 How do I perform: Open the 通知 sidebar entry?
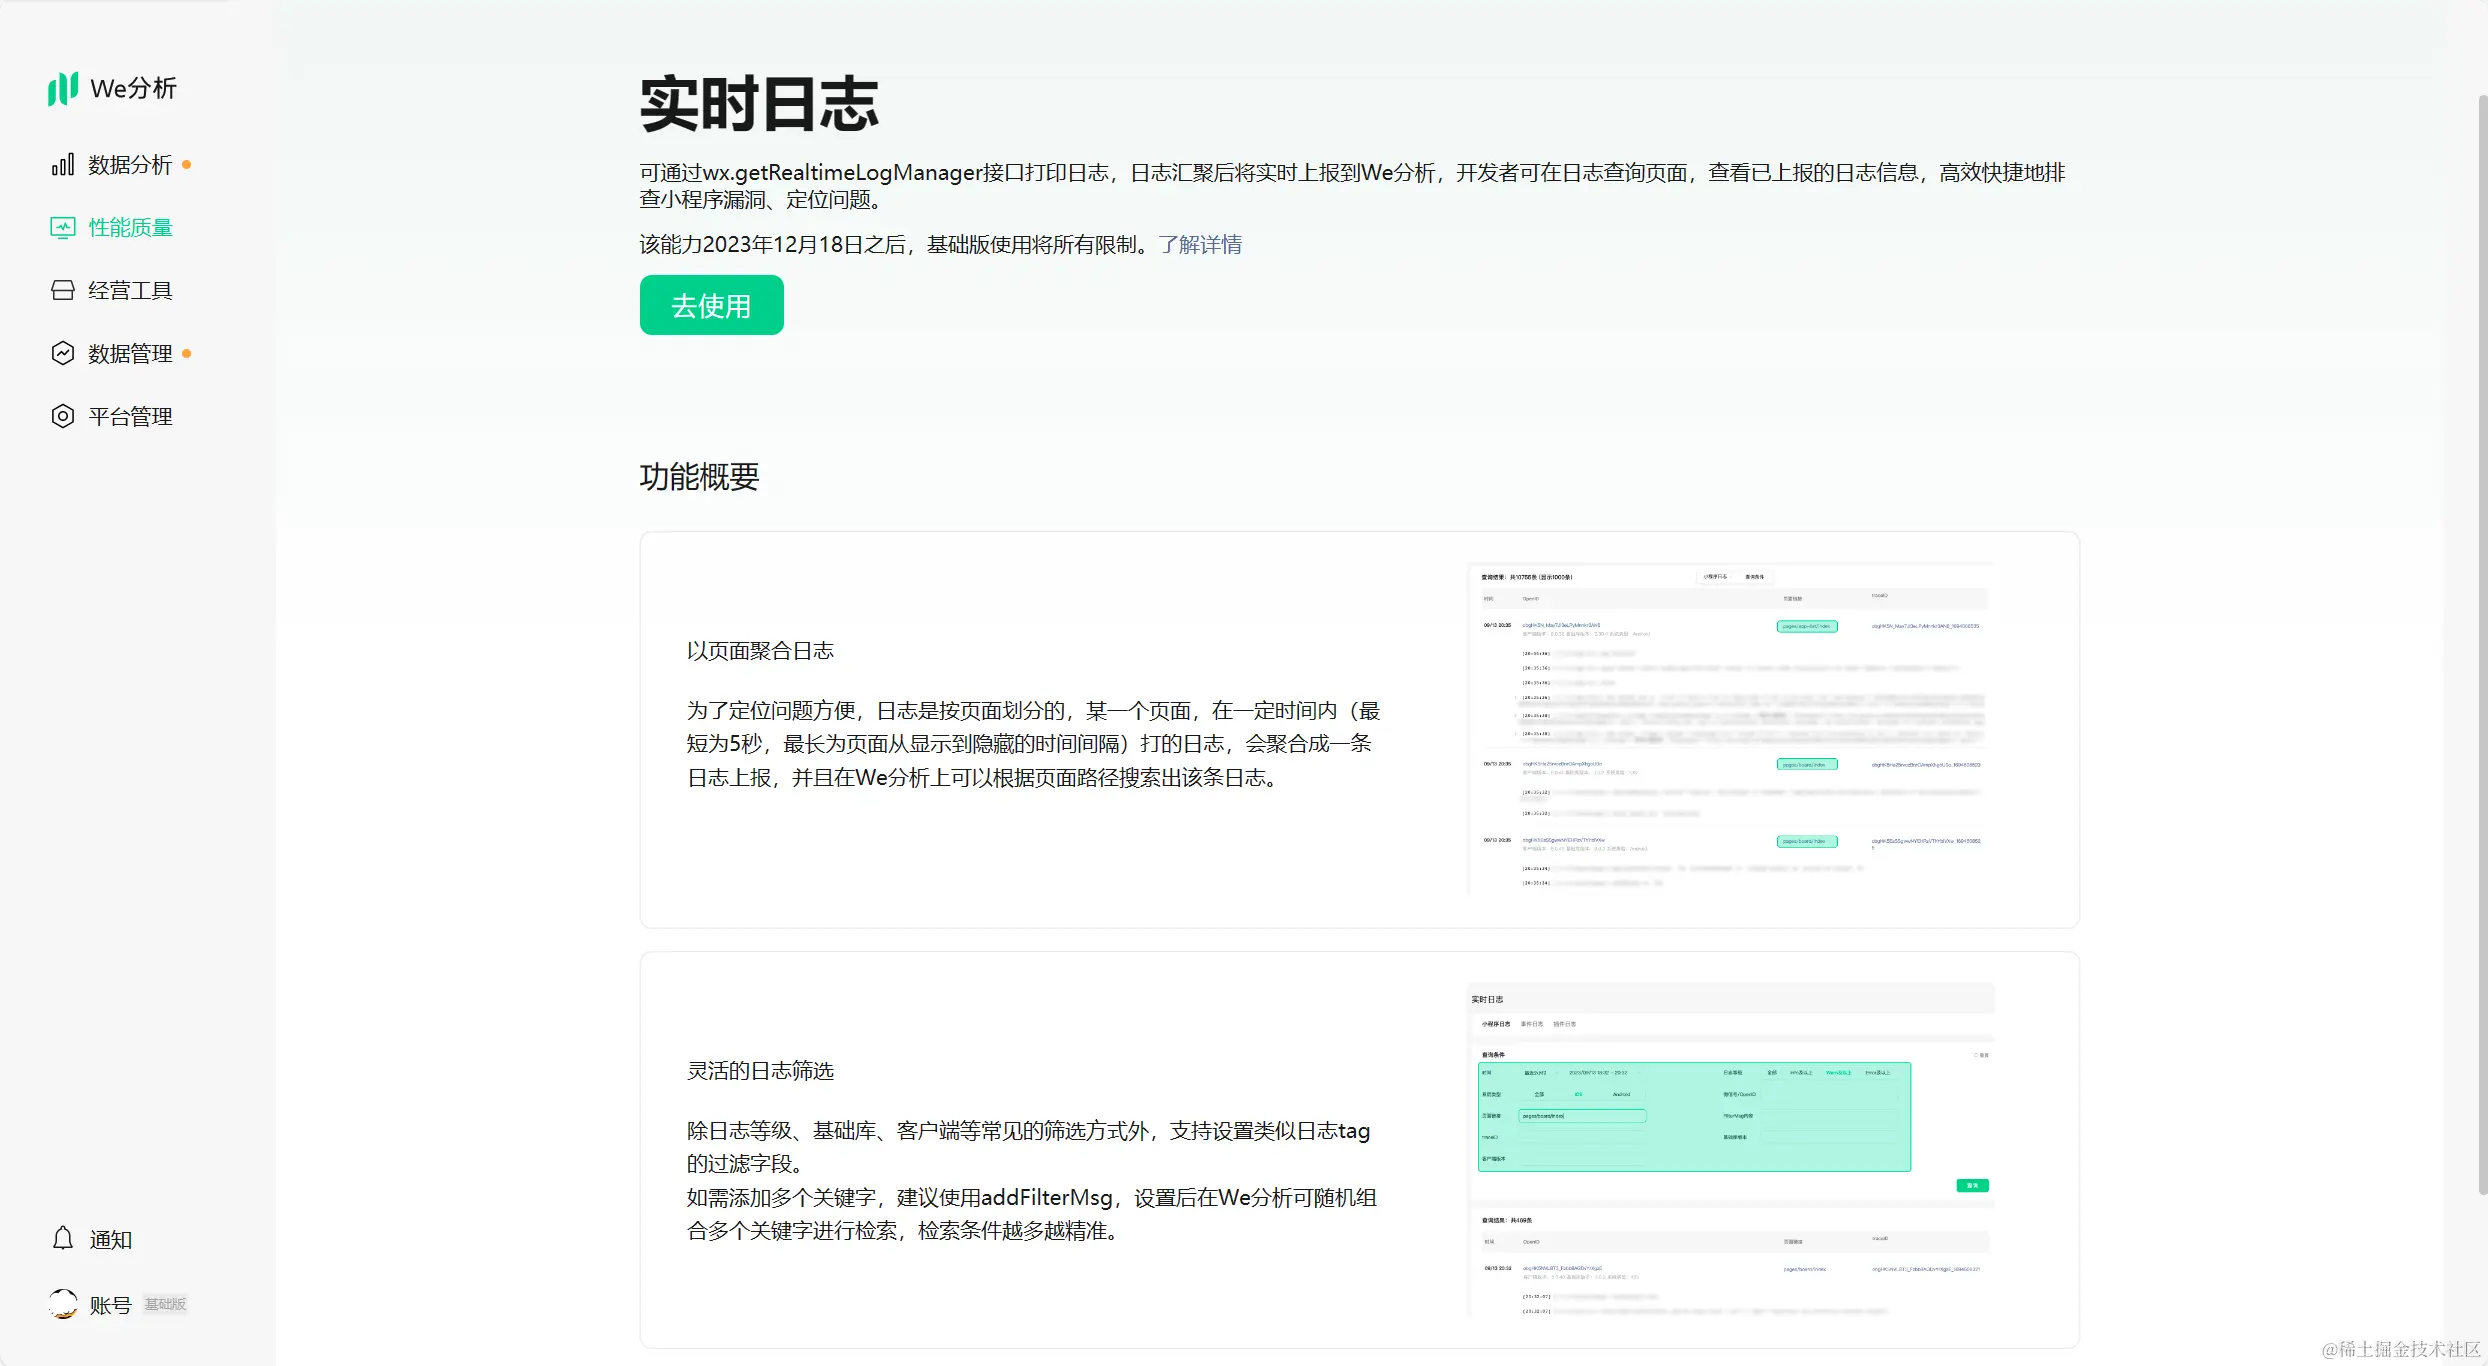92,1240
